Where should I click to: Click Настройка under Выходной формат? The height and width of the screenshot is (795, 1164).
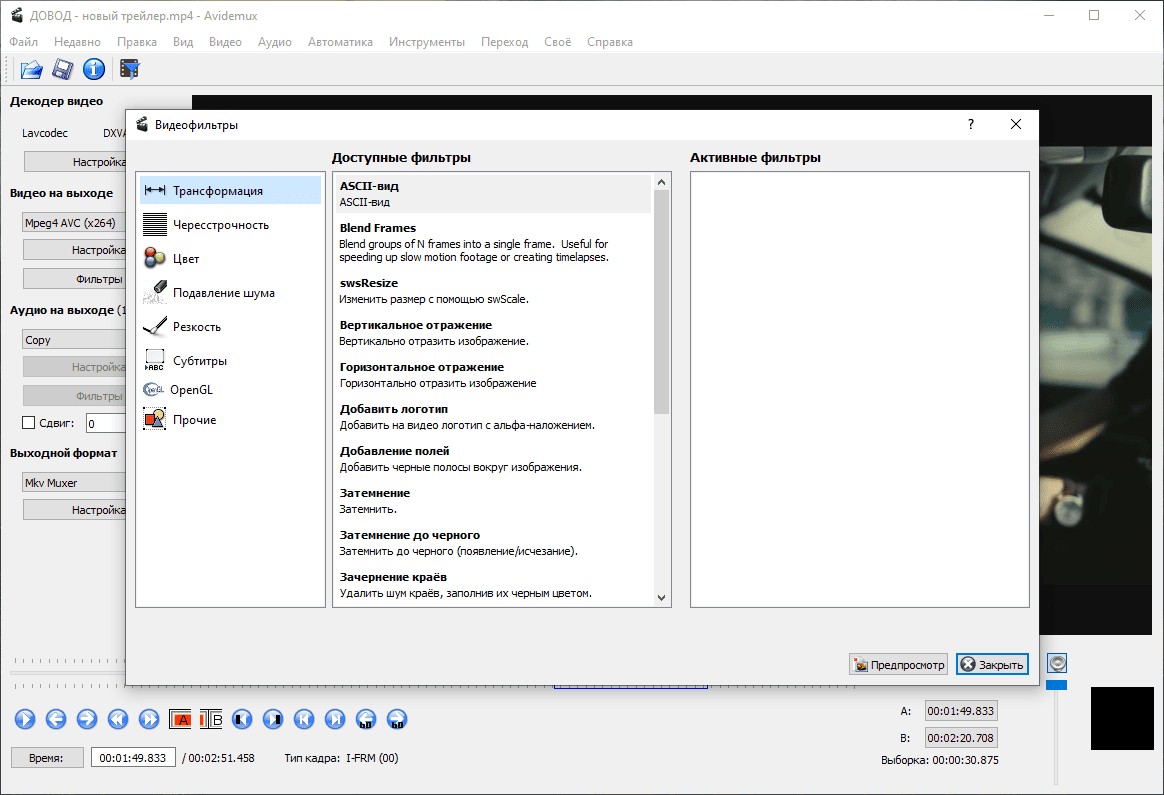(75, 510)
